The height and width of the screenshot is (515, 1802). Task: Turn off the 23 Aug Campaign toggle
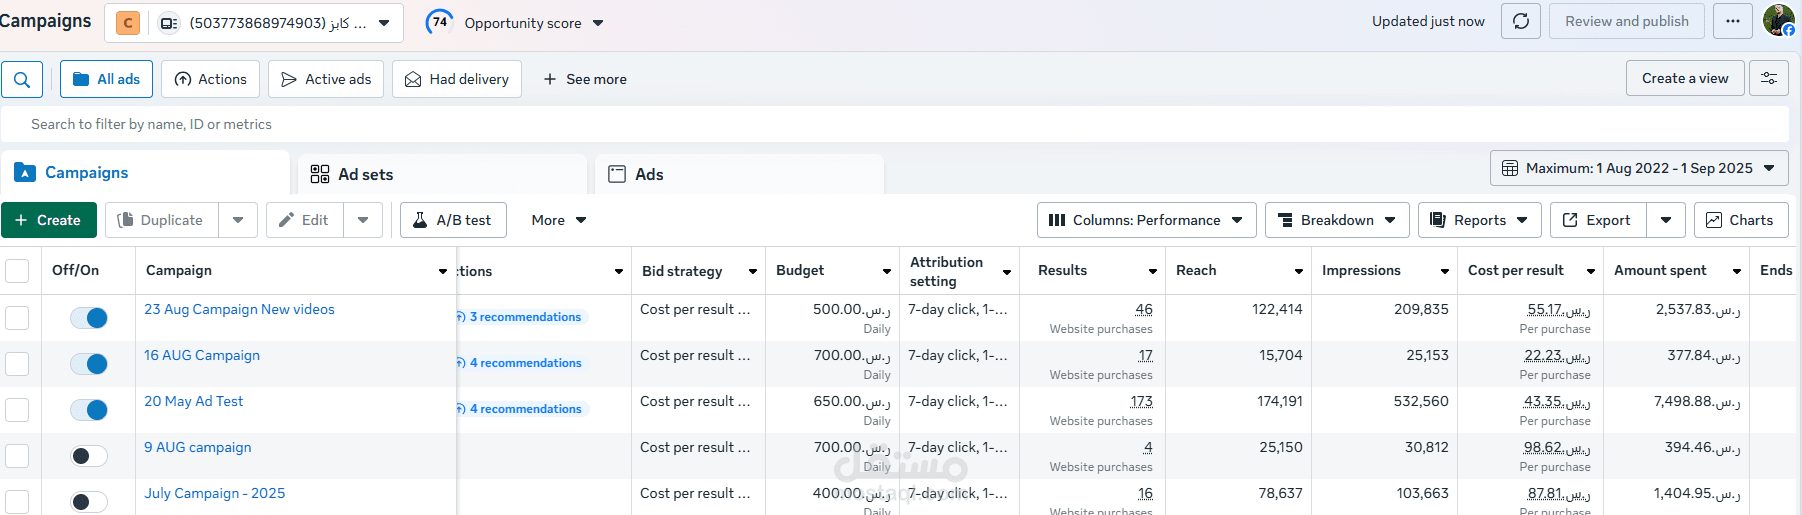(x=89, y=318)
